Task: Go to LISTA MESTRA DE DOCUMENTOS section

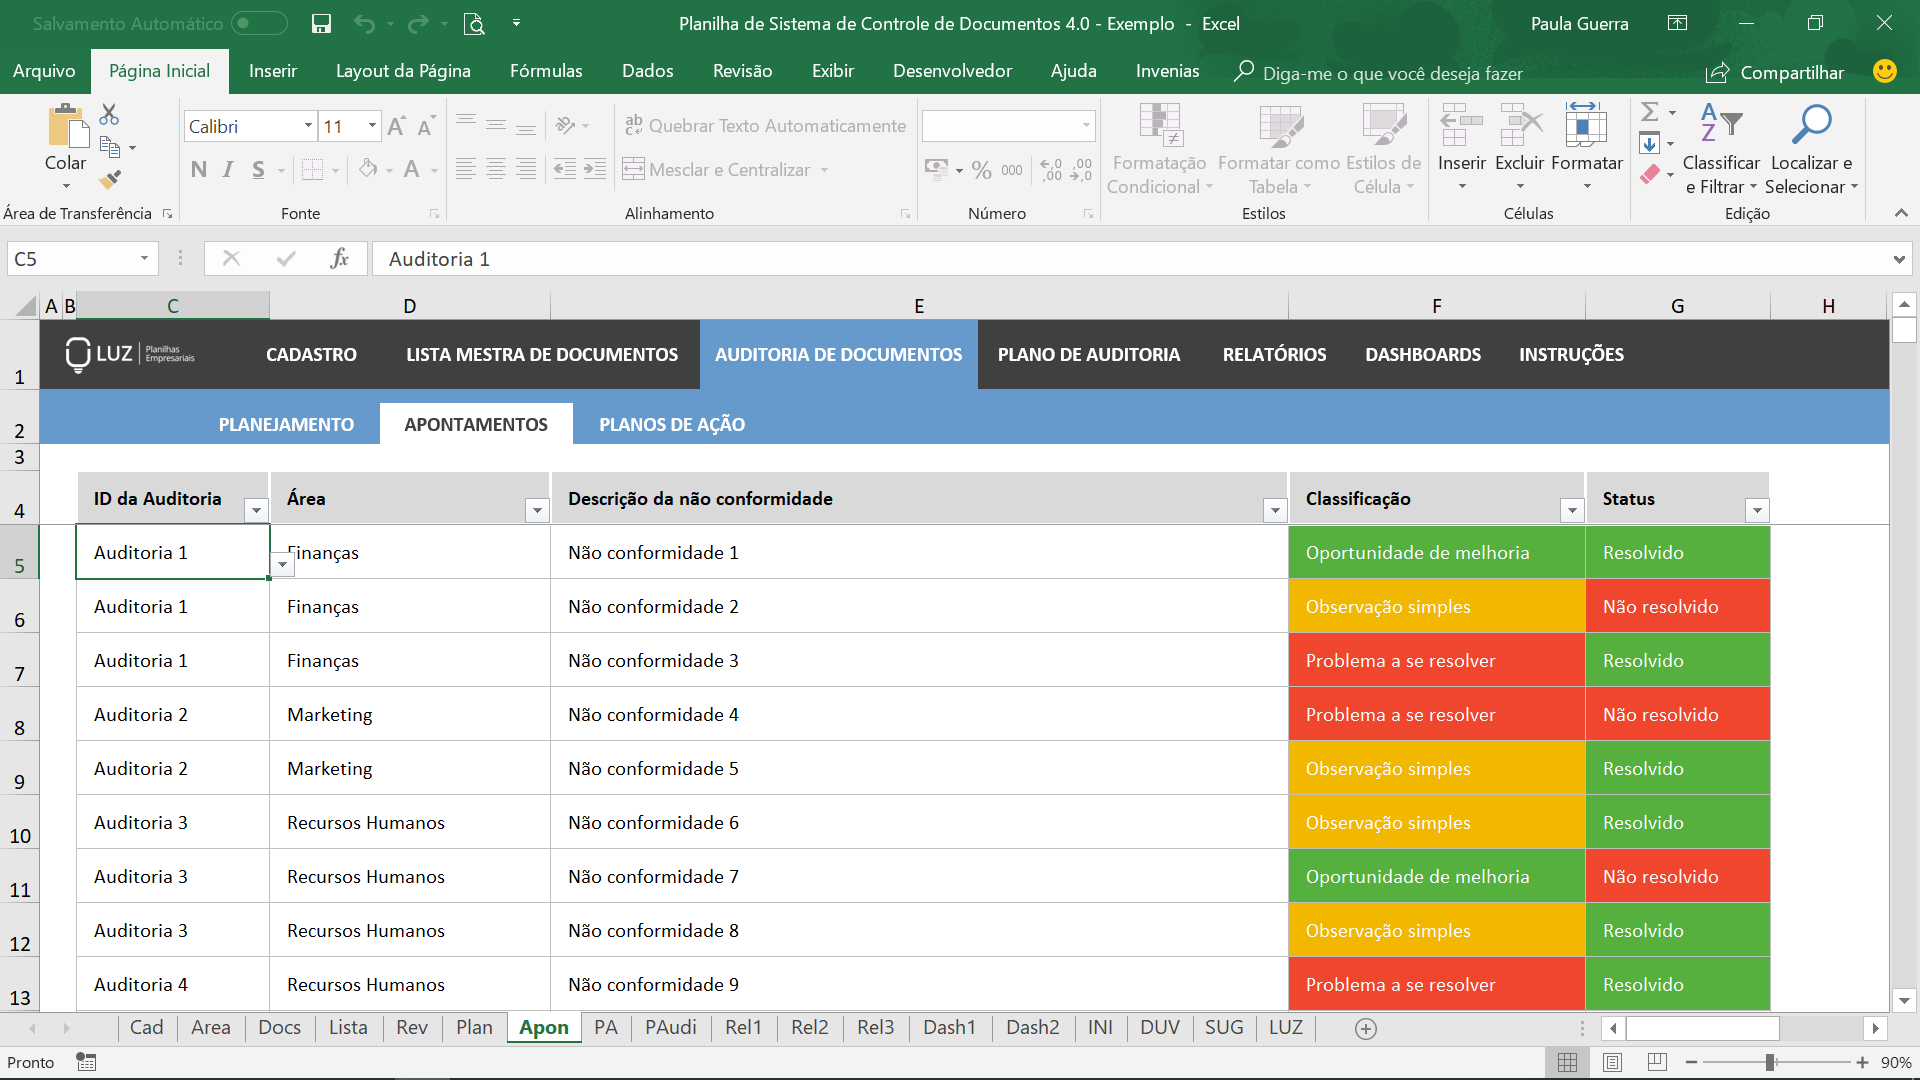Action: pos(542,354)
